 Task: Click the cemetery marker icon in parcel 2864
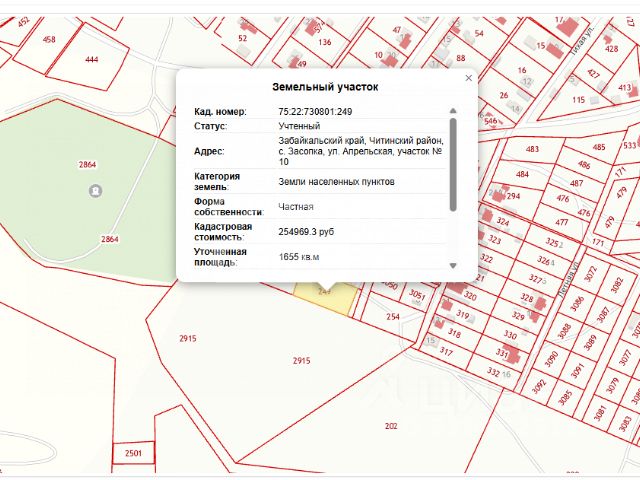(x=96, y=191)
